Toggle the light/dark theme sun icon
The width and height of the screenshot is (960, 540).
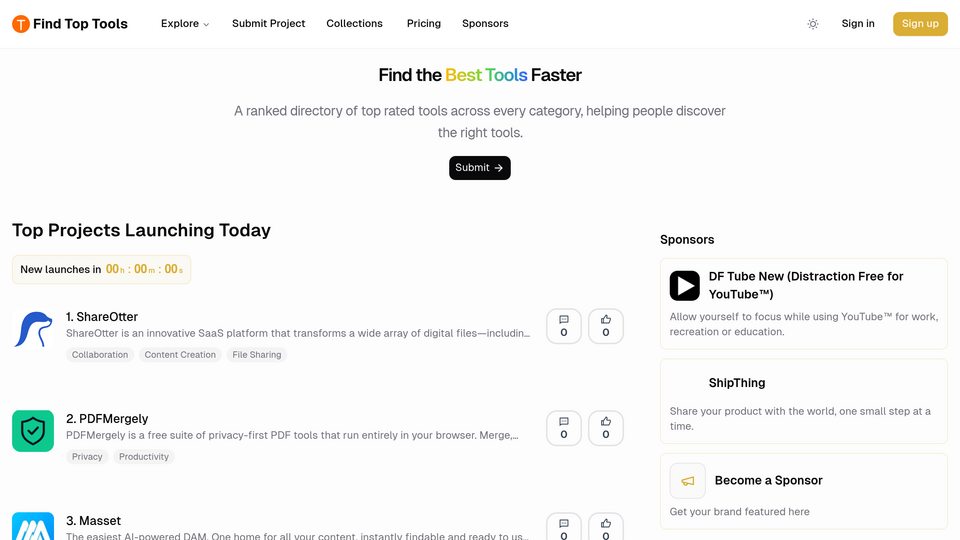pyautogui.click(x=812, y=24)
